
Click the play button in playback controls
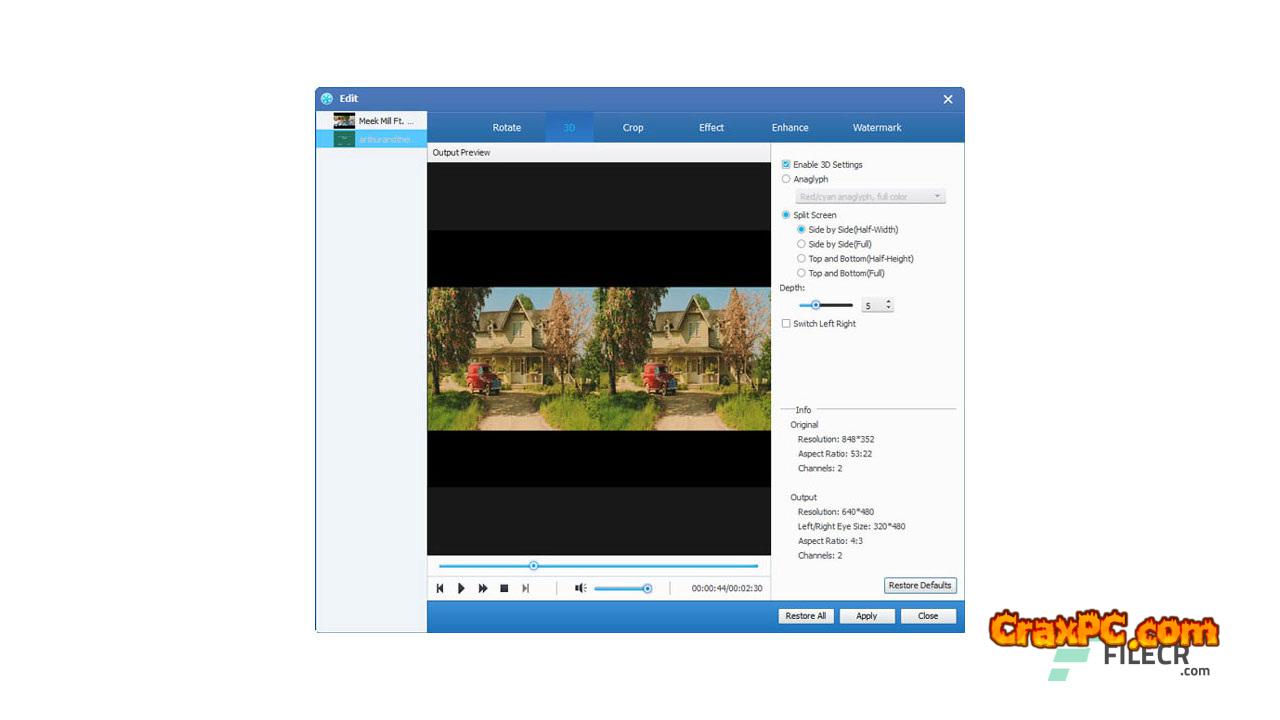pos(461,589)
